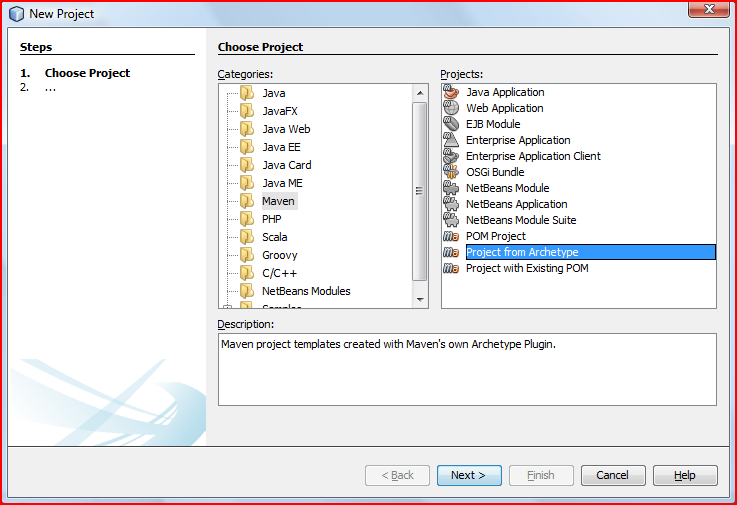Choose NetBeans Module Suite project type
This screenshot has height=505, width=737.
point(520,220)
